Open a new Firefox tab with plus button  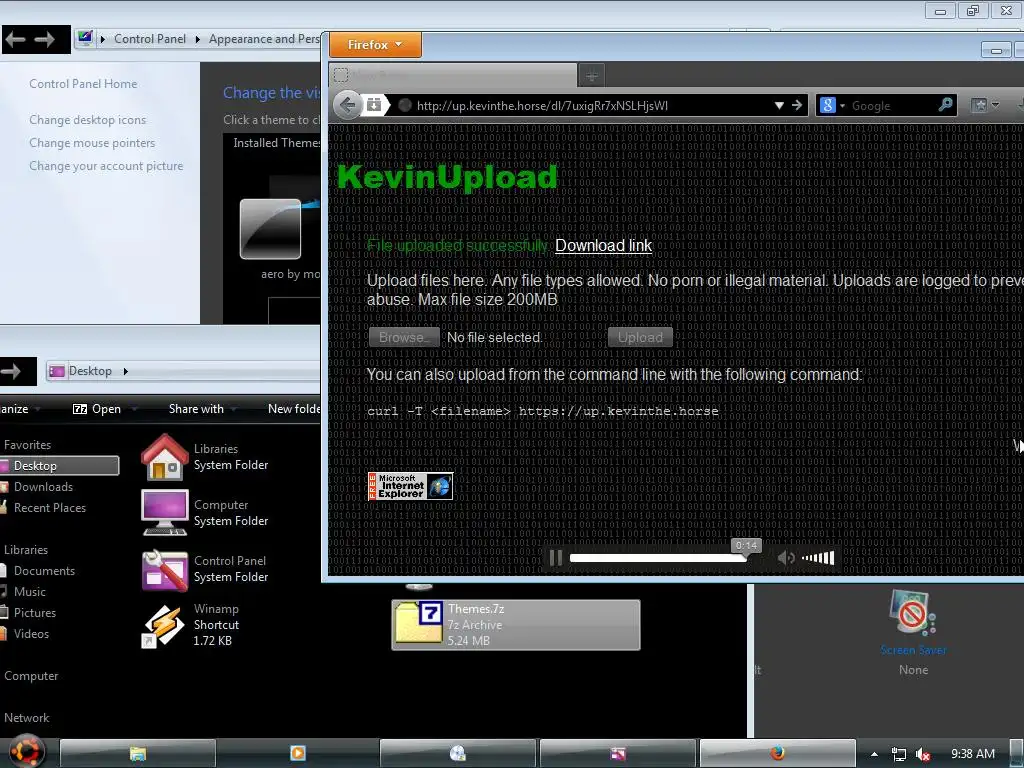click(592, 76)
